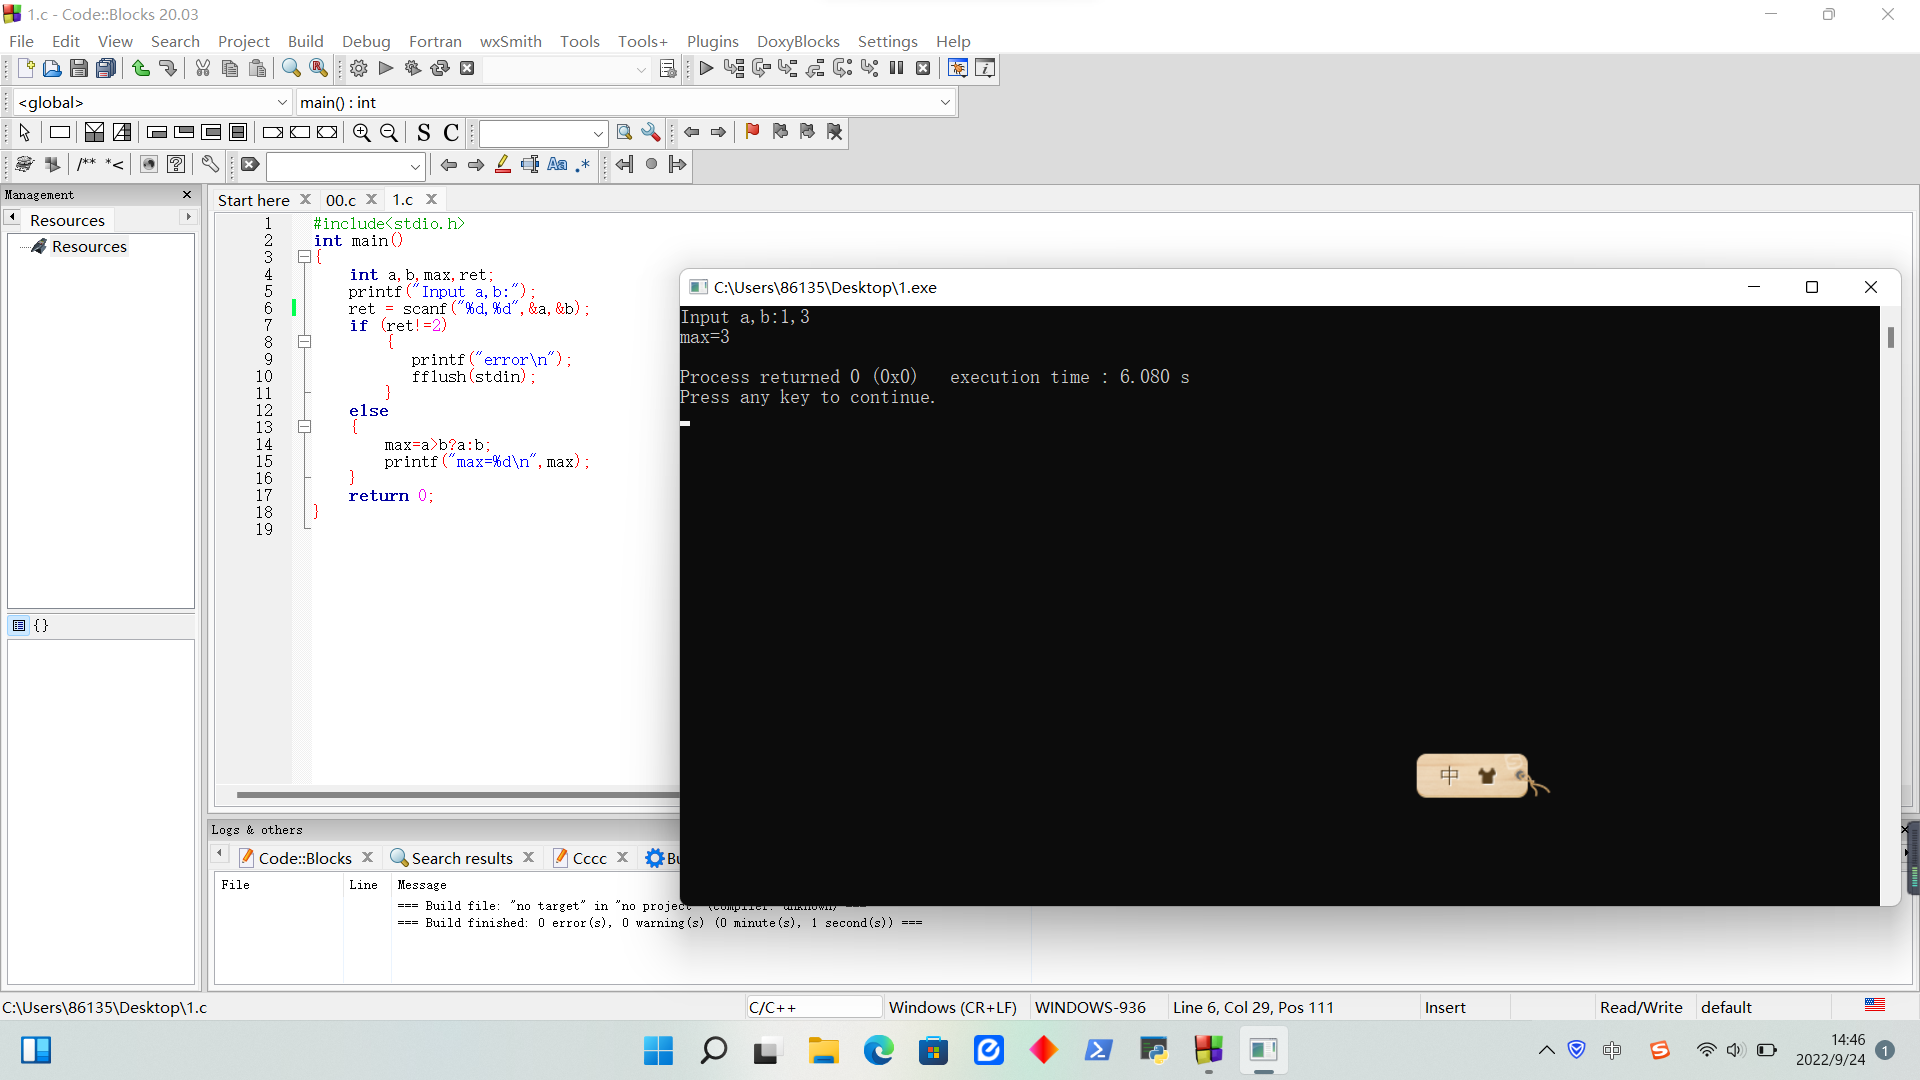The height and width of the screenshot is (1080, 1920).
Task: Click the Replace search icon
Action: tap(318, 69)
